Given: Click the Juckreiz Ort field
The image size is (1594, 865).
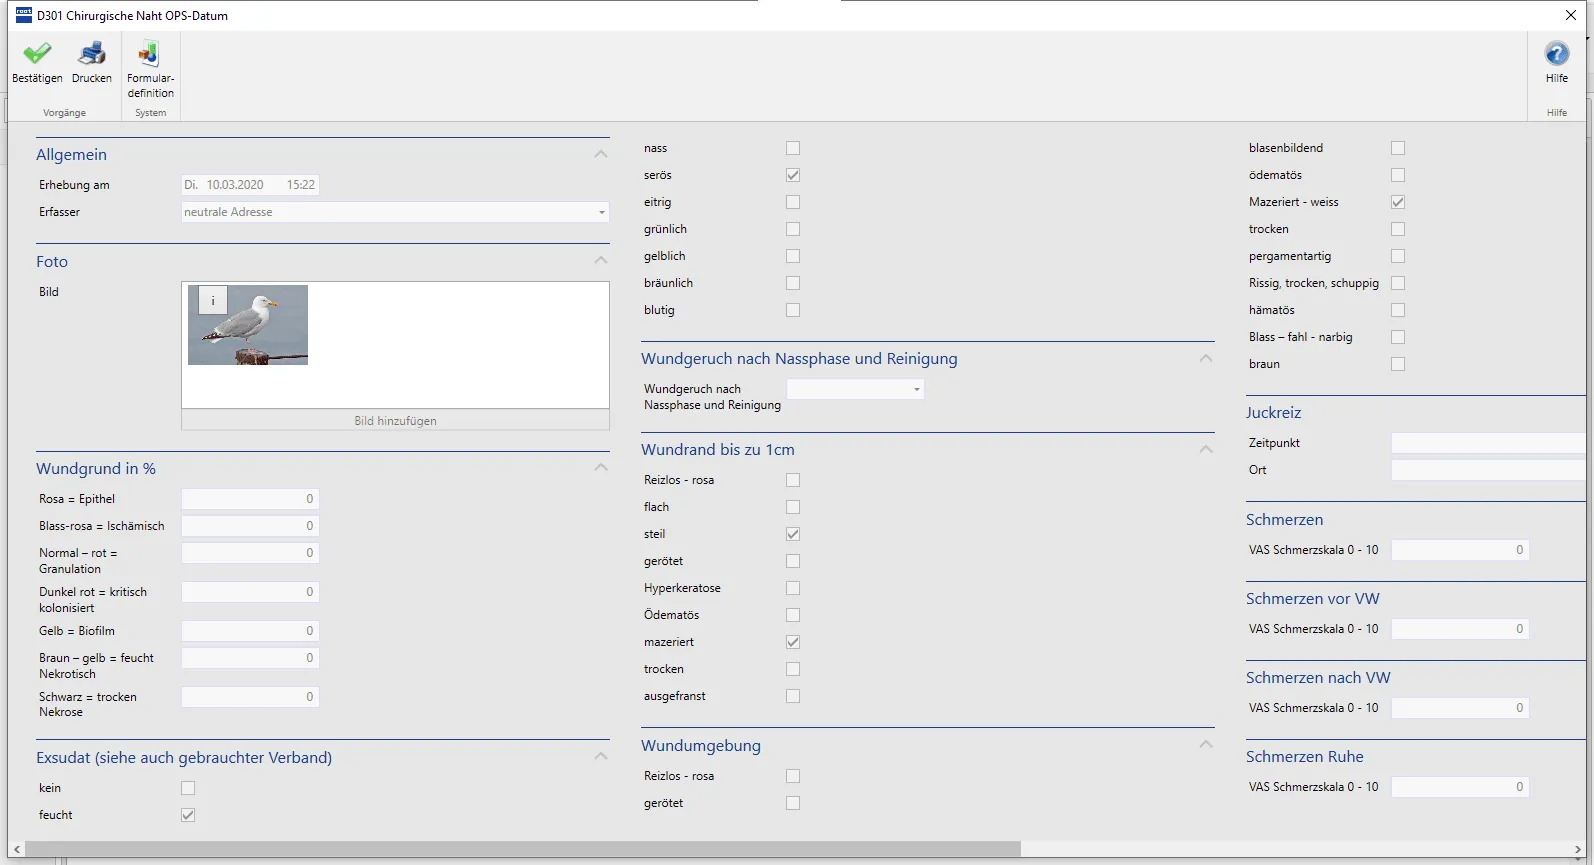Looking at the screenshot, I should [x=1488, y=470].
